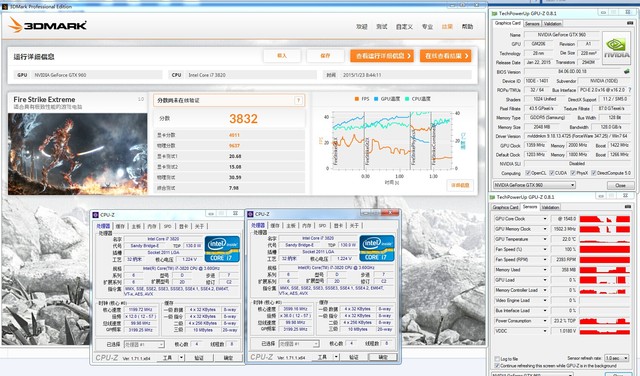640x376 pixels.
Task: Click the 载入 button in 3DMark
Action: pos(282,56)
